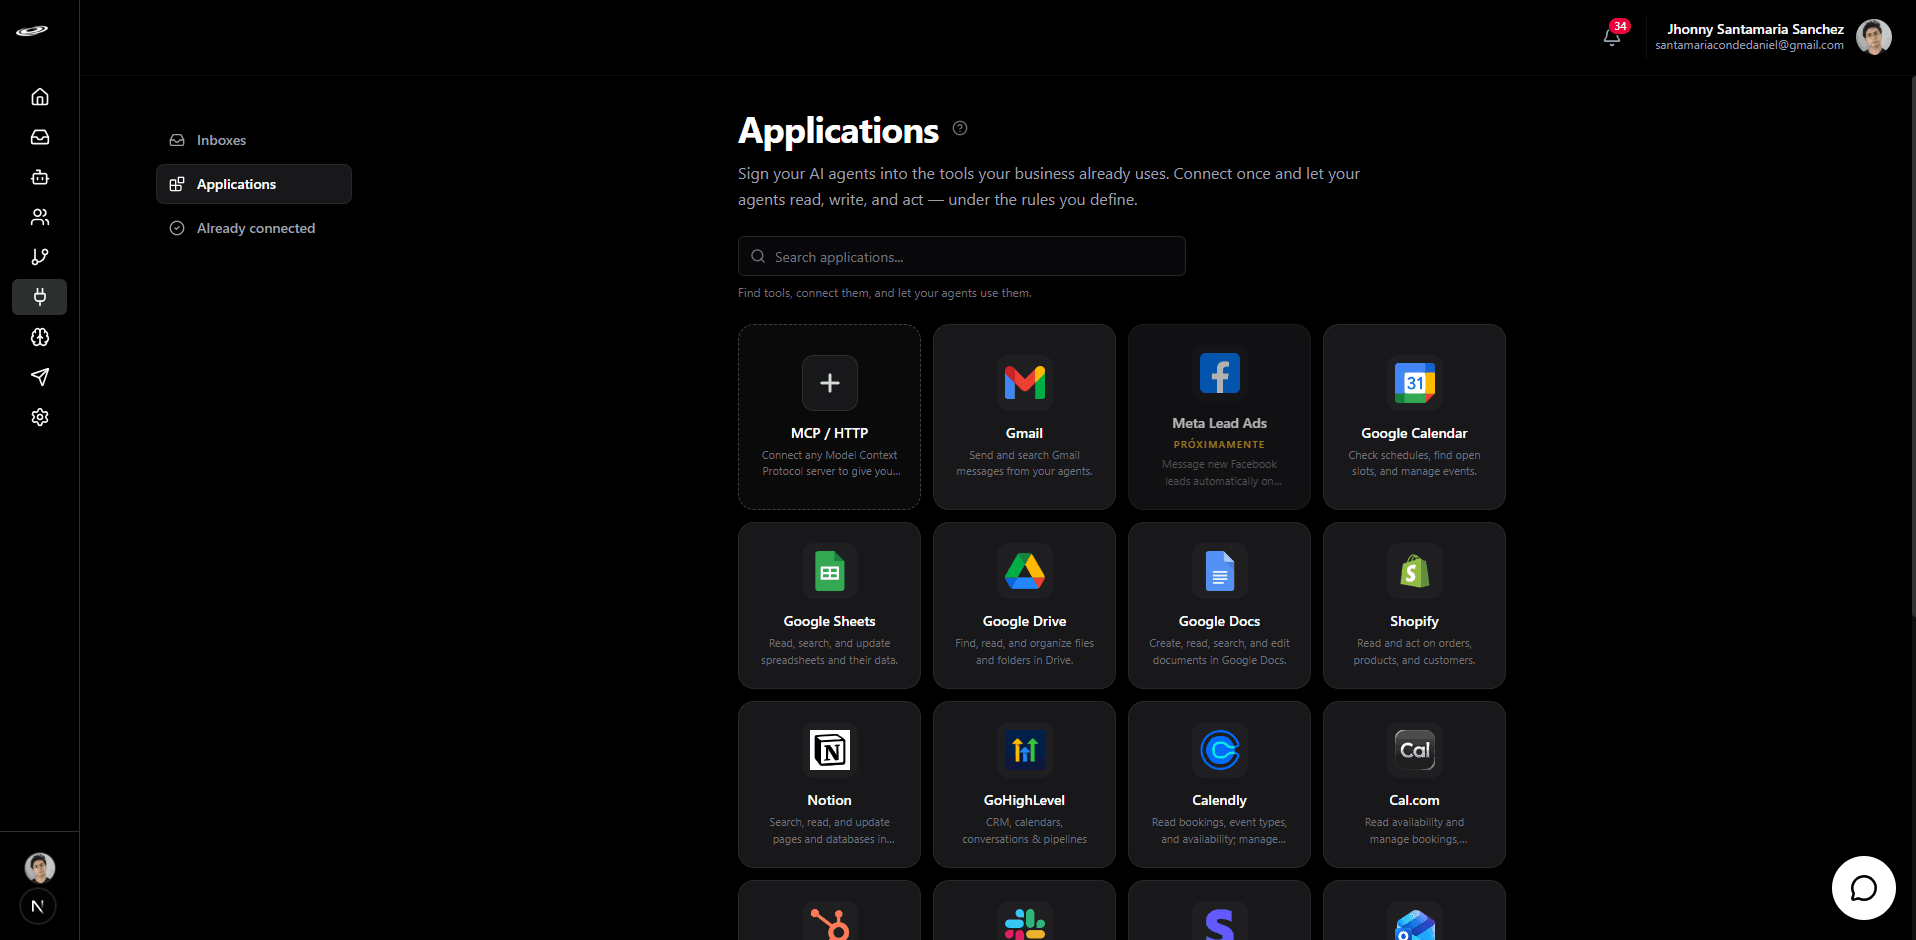The height and width of the screenshot is (940, 1916).
Task: Click the help question mark beside Applications
Action: tap(960, 128)
